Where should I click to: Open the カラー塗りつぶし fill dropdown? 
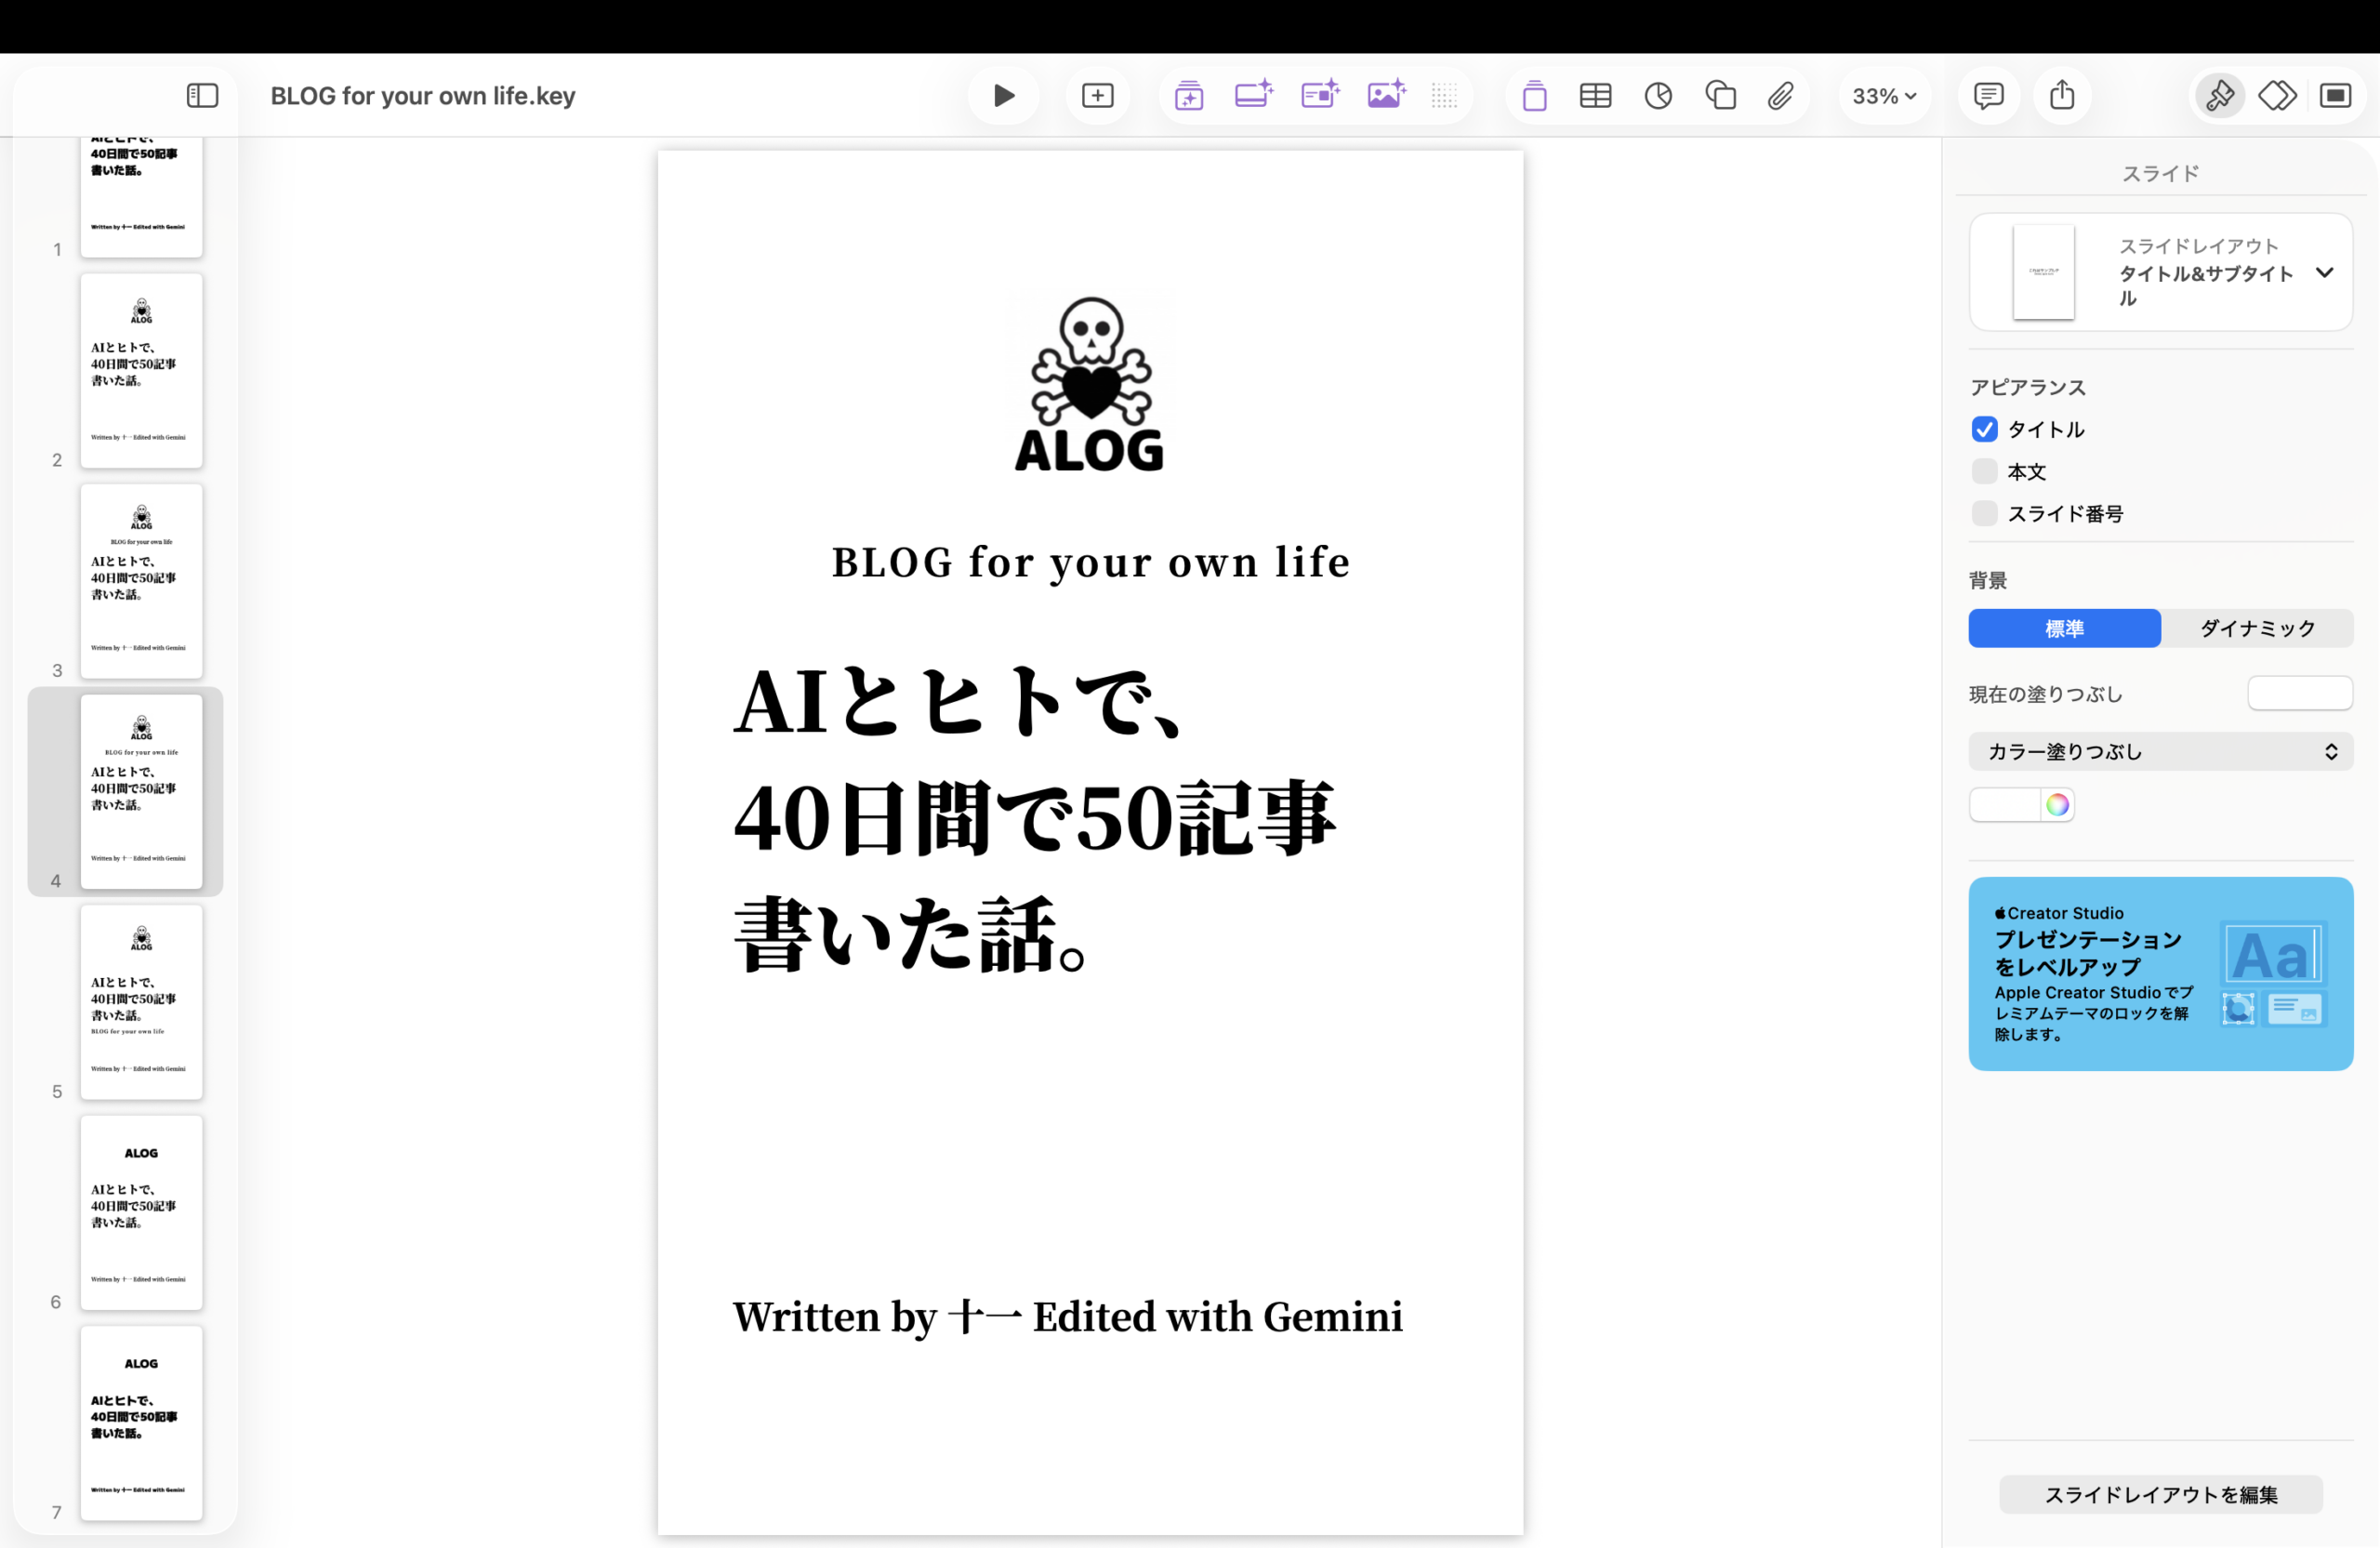pos(2160,752)
